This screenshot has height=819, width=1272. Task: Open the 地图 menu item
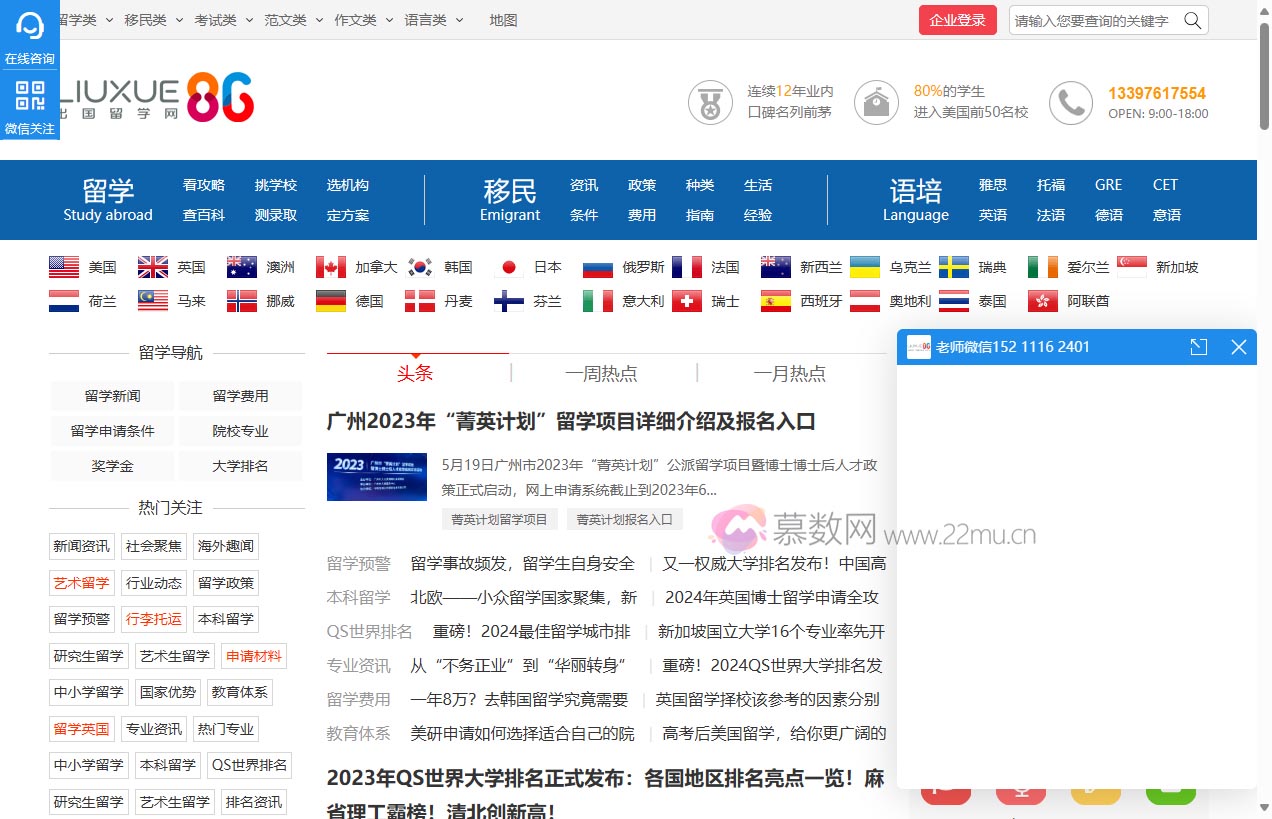(x=503, y=19)
